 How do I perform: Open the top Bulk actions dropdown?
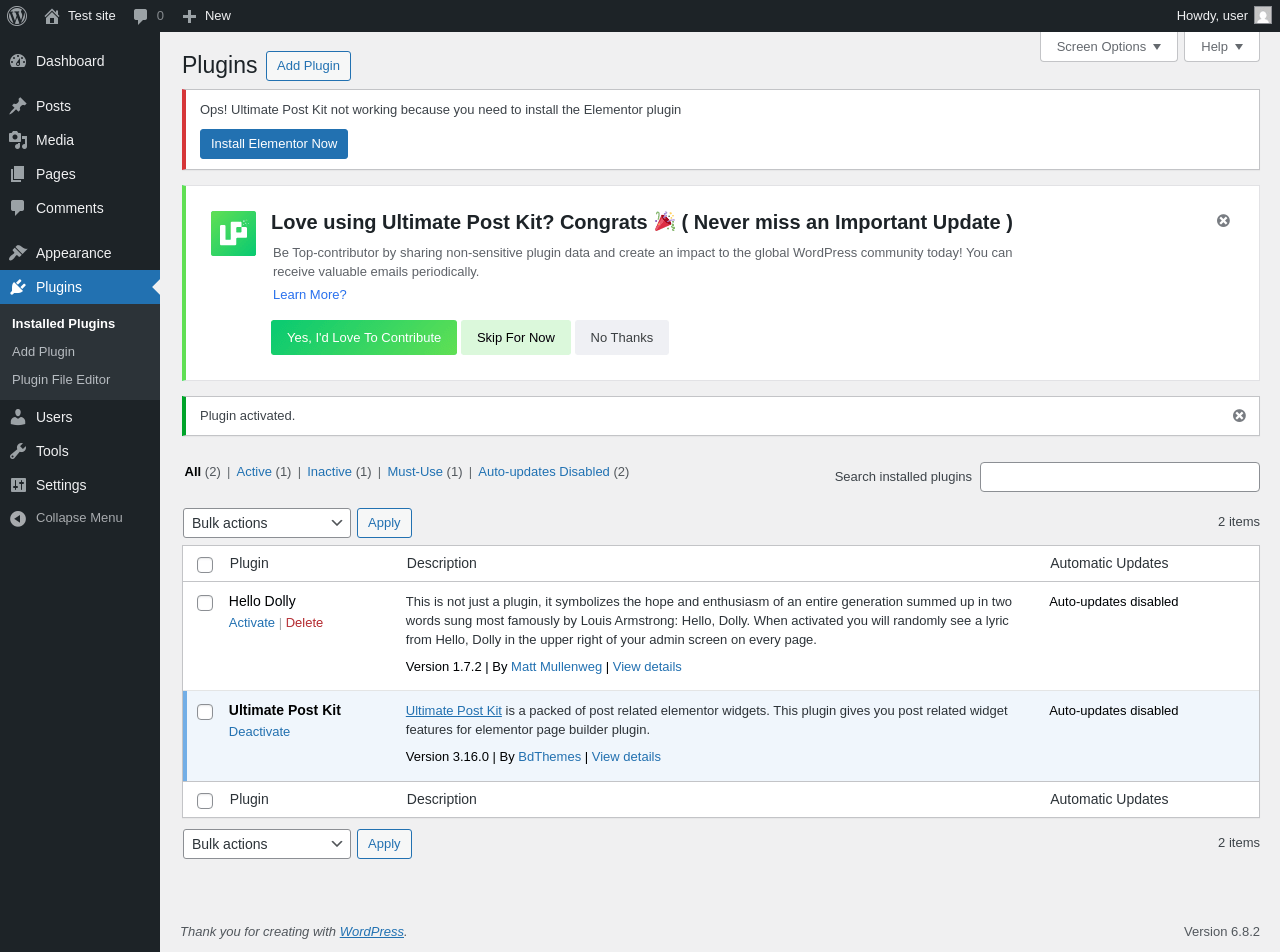(267, 523)
